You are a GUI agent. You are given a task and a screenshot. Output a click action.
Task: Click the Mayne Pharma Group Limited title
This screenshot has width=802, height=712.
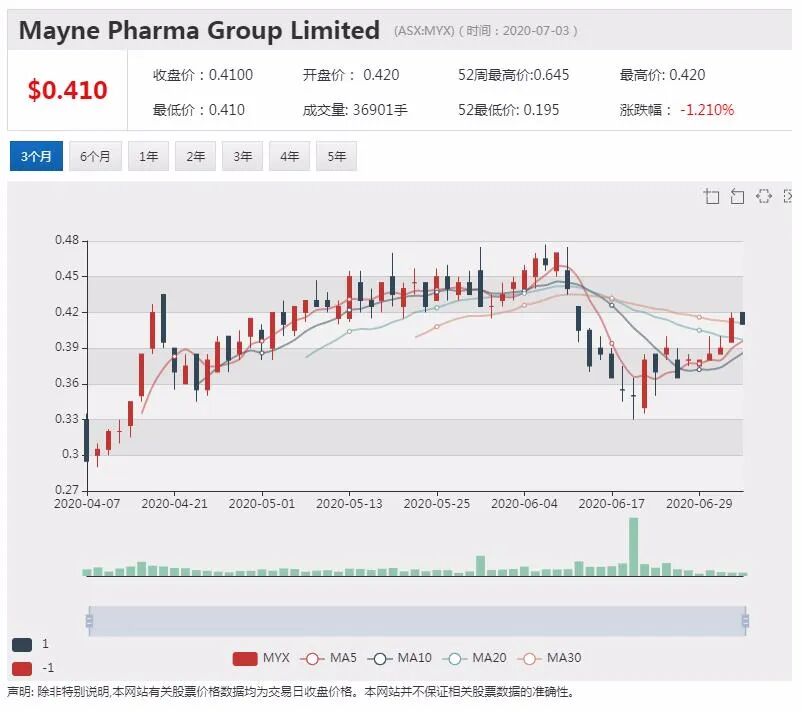pos(199,30)
